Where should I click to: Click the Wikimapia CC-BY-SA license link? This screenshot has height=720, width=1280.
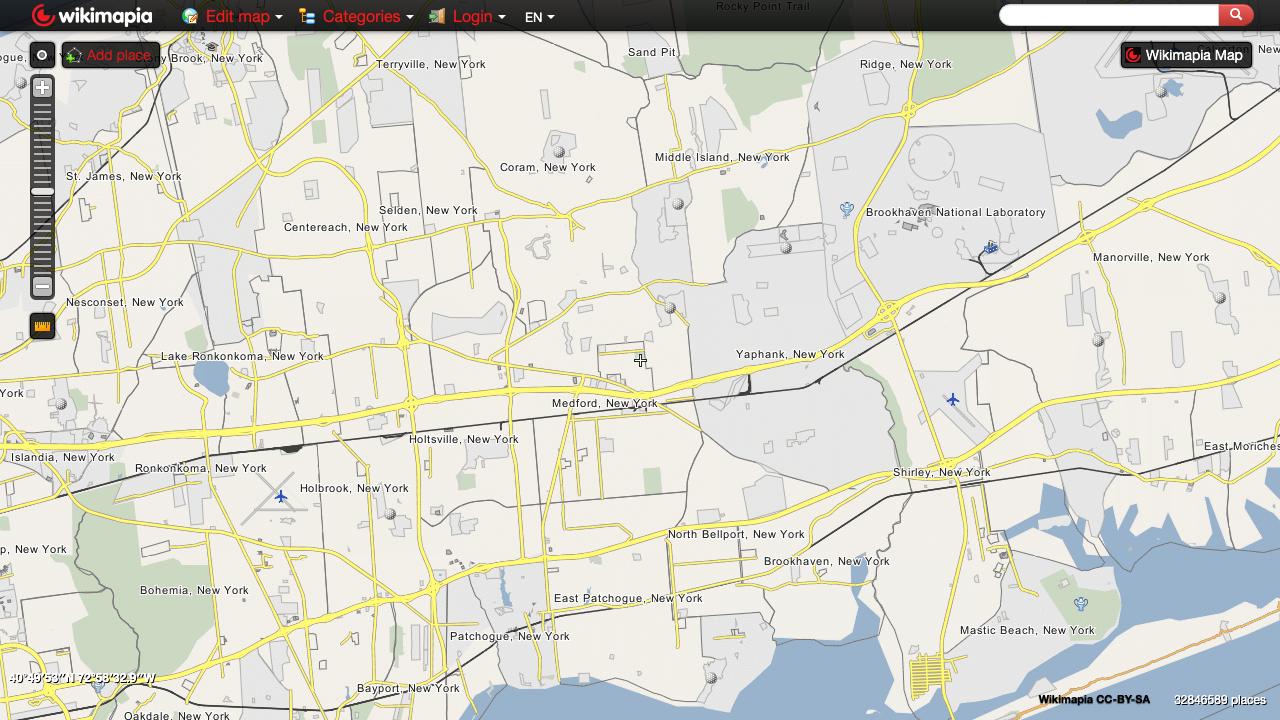pos(1094,700)
